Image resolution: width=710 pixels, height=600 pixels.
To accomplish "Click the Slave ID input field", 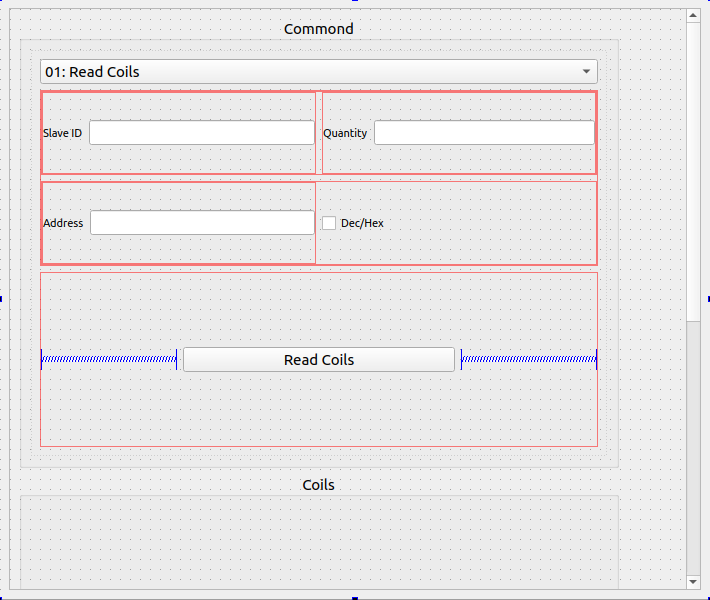I will coord(201,133).
